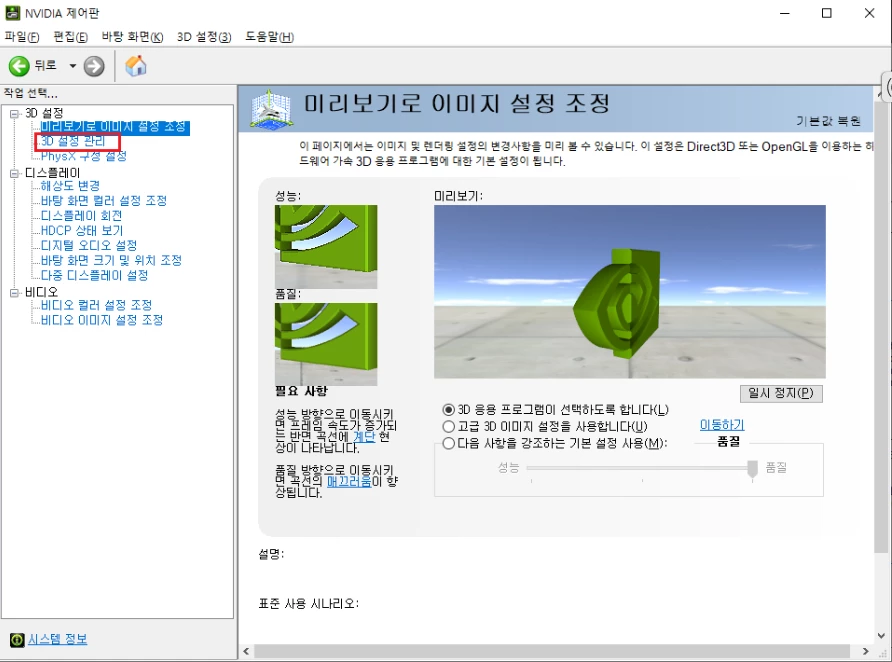The width and height of the screenshot is (892, 662).
Task: Open the 도움말(H) menu
Action: pos(269,37)
